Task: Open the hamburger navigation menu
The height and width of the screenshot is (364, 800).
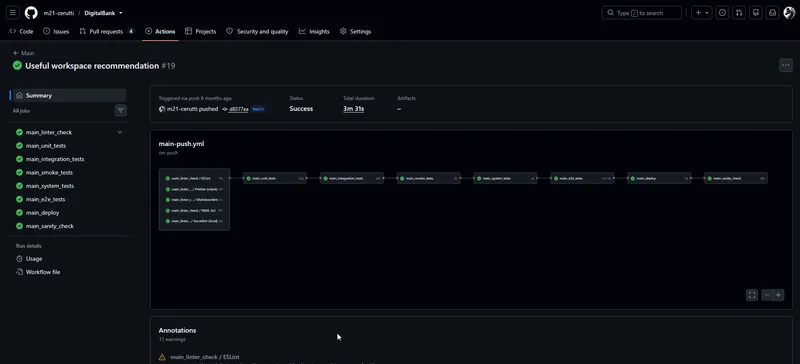Action: coord(13,13)
